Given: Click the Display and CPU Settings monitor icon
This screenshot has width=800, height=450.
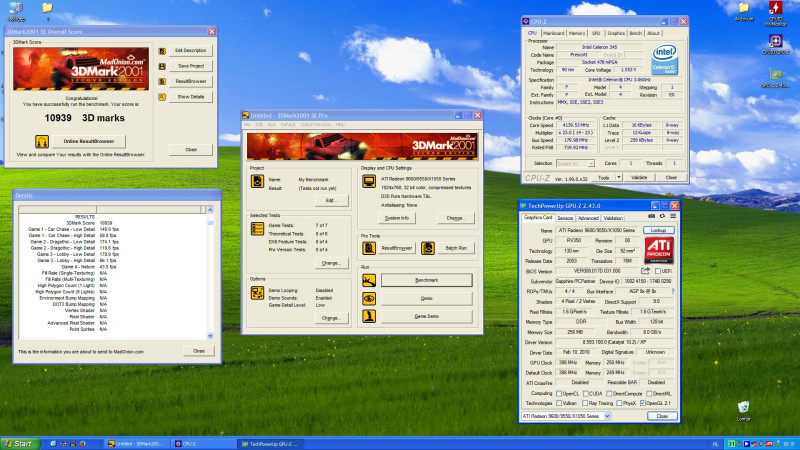Looking at the screenshot, I should coord(369,181).
